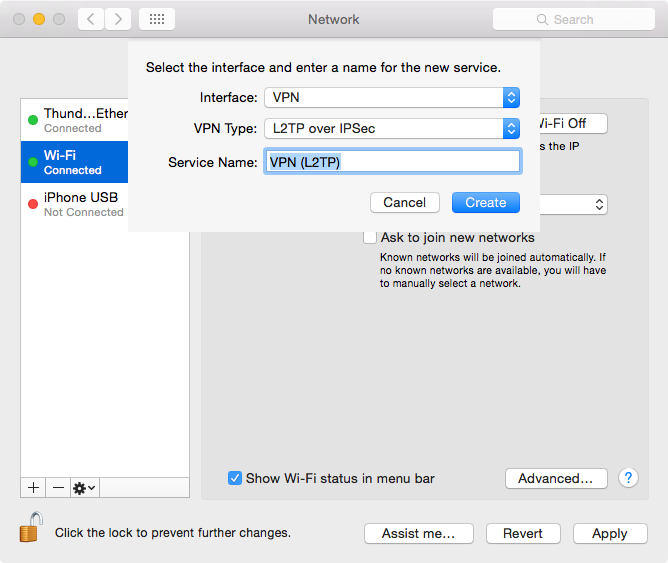Viewport: 668px width, 563px height.
Task: Cancel the new service dialog
Action: (404, 202)
